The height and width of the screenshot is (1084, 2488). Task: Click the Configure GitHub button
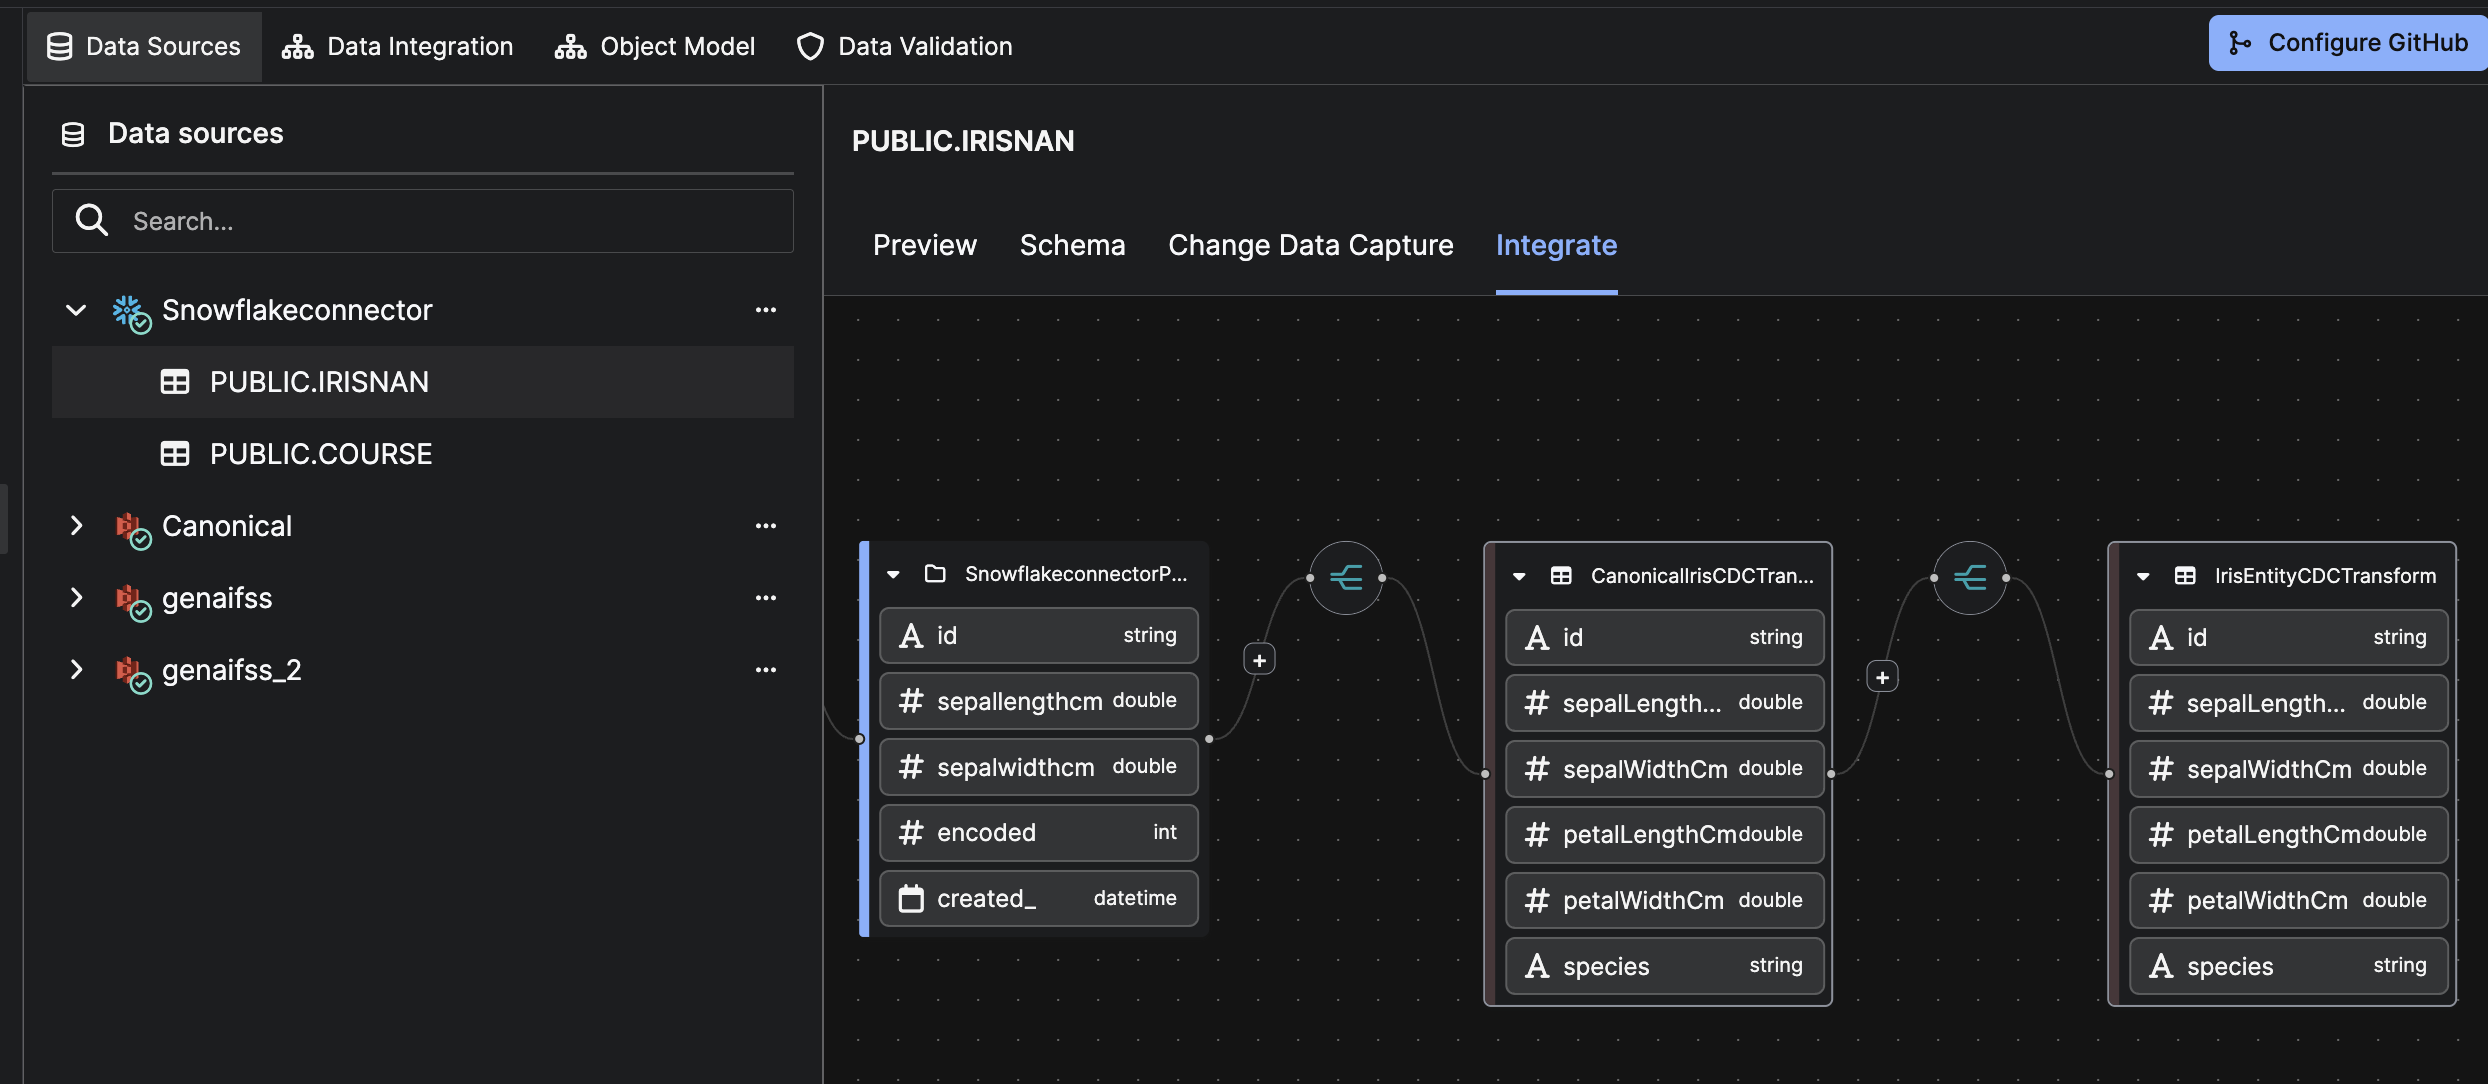click(2348, 43)
